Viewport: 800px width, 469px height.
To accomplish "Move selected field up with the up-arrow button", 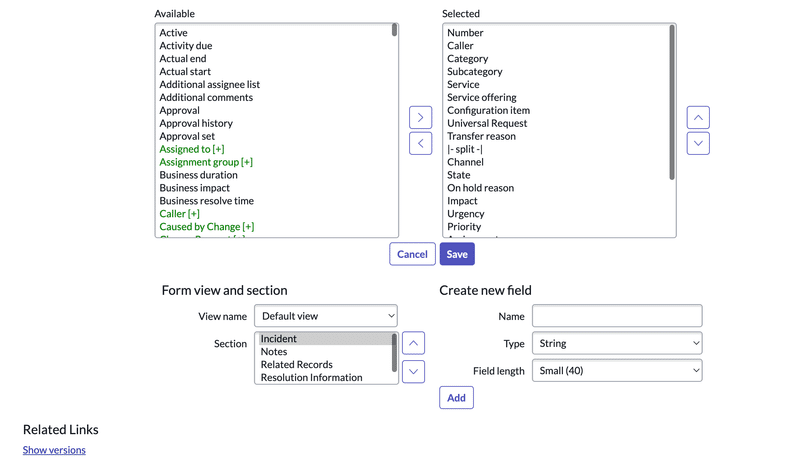I will point(698,117).
